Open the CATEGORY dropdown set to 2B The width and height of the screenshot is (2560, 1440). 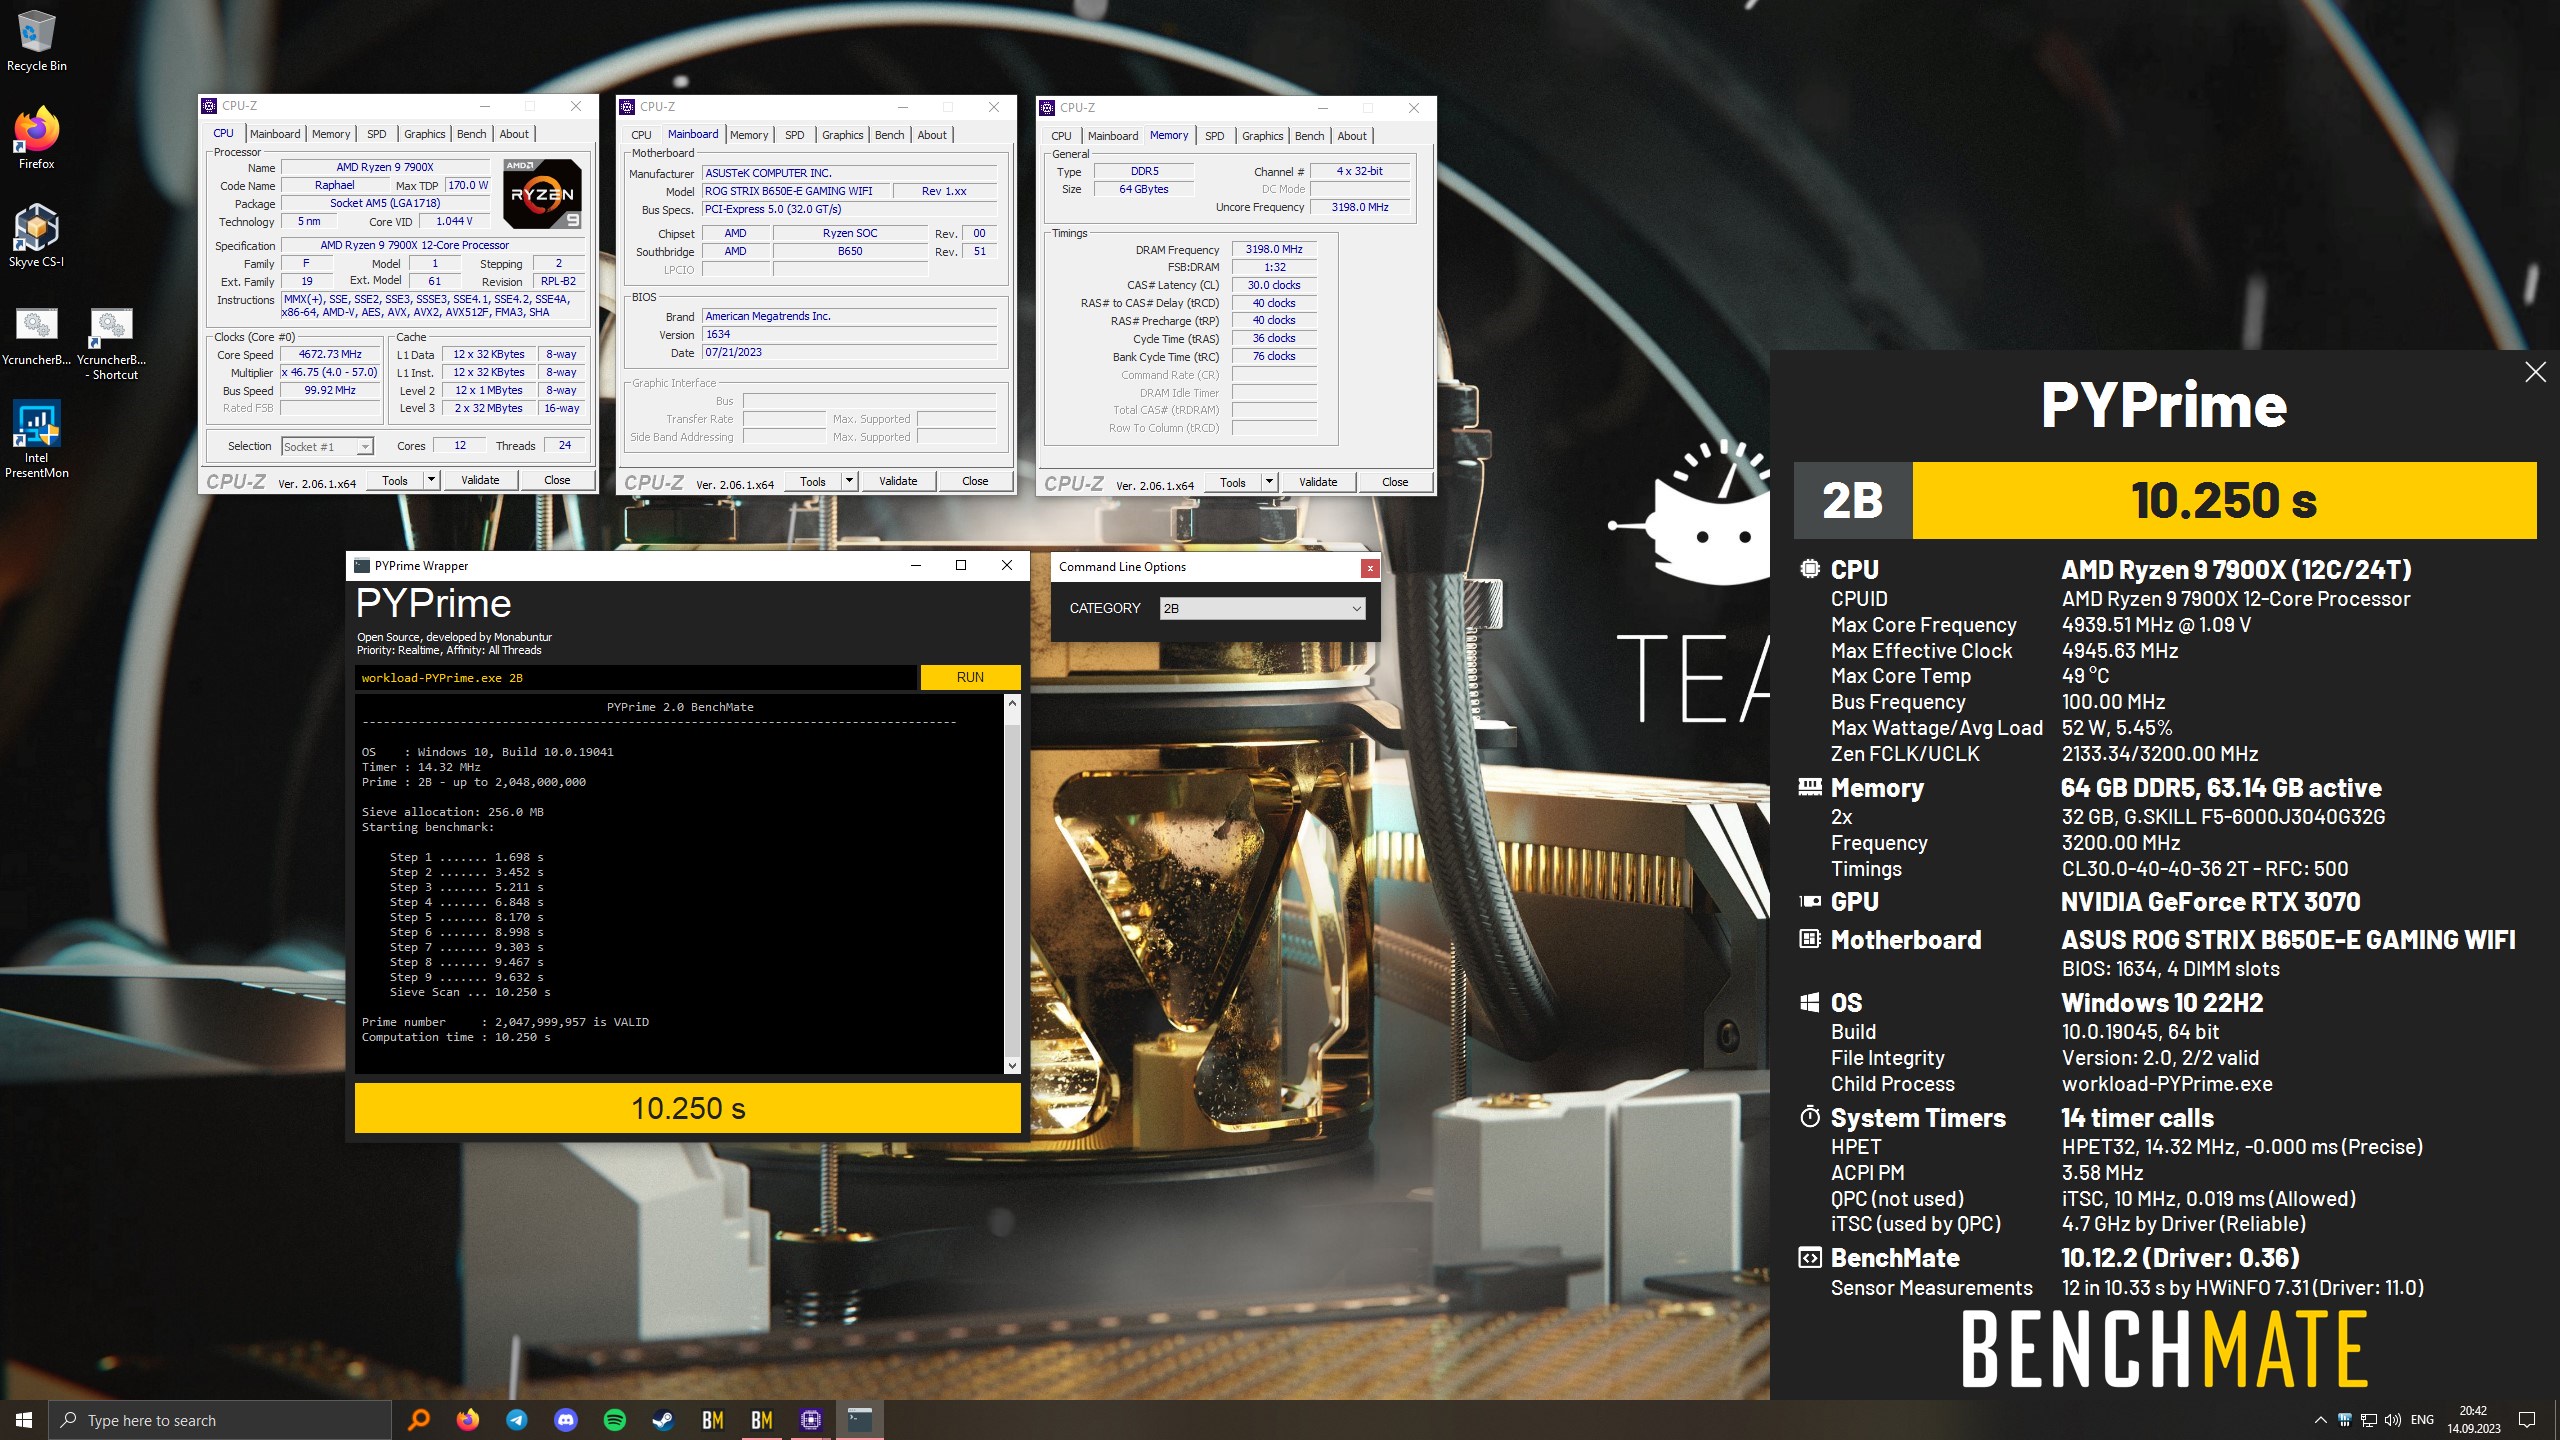pos(1262,608)
